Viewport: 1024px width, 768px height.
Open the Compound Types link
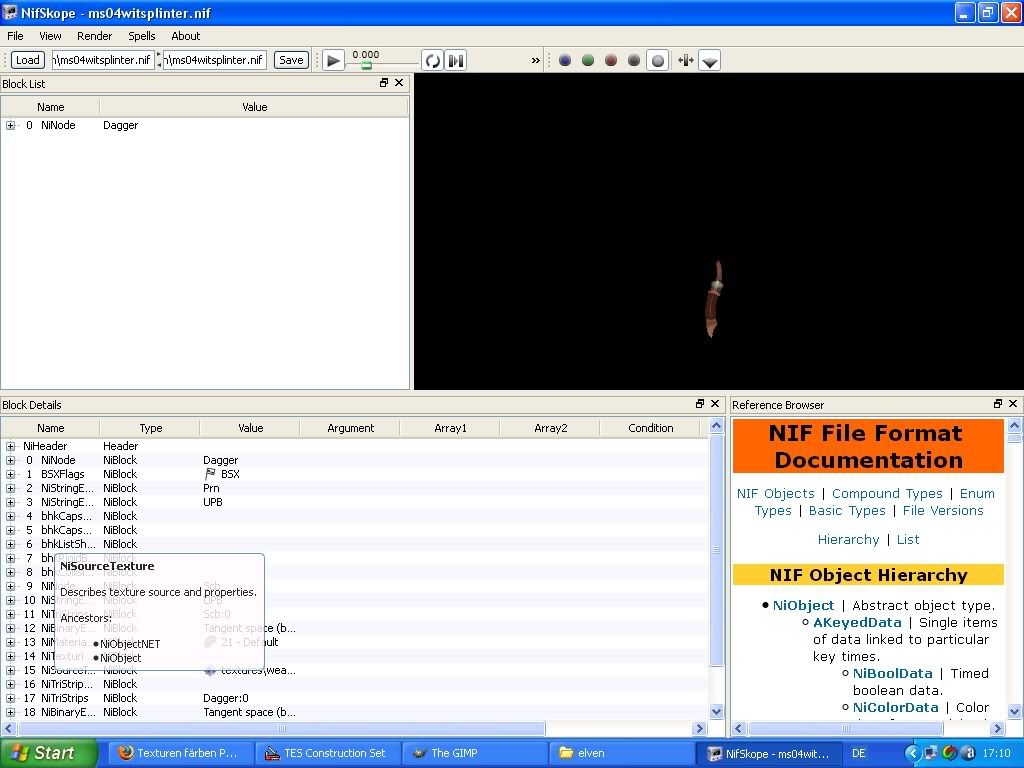coord(887,493)
